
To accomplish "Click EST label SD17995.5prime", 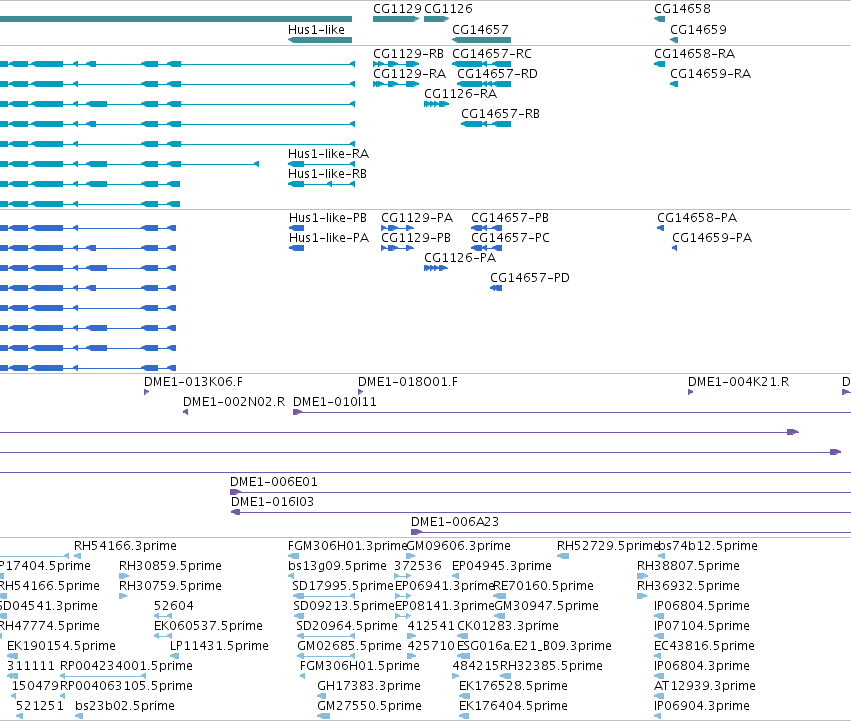I will (342, 586).
